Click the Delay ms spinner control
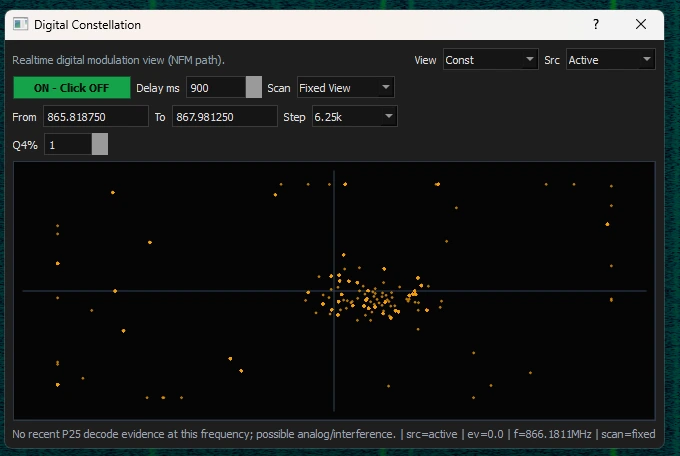 coord(254,88)
